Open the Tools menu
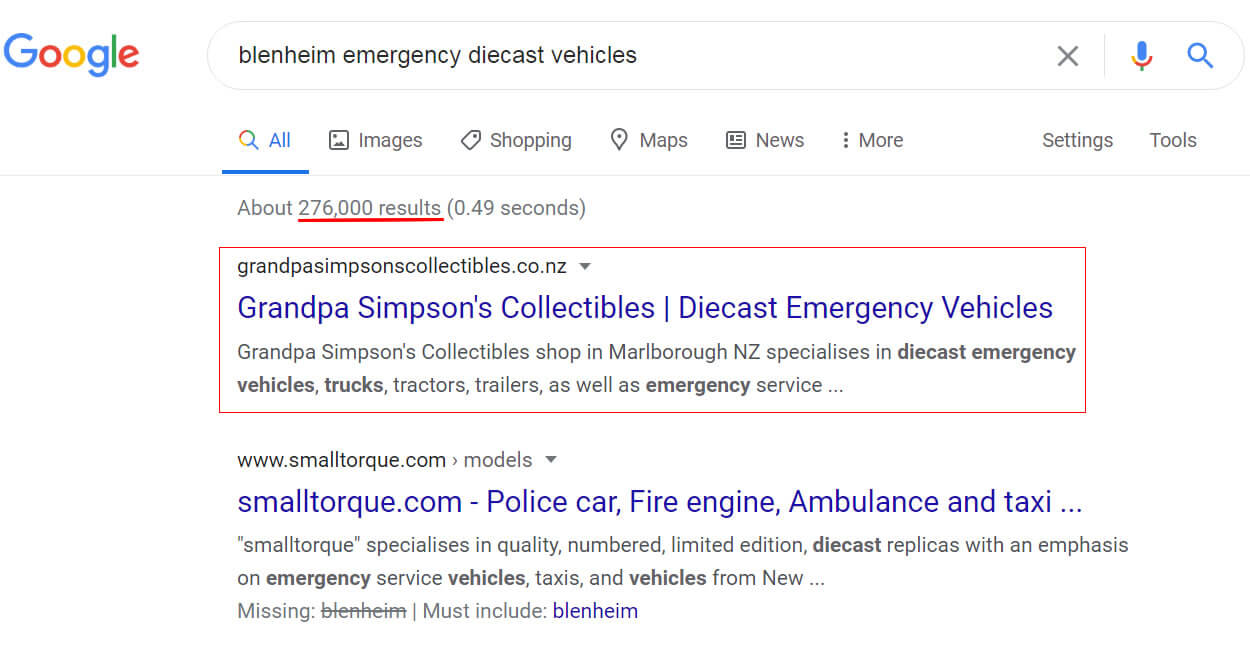This screenshot has height=650, width=1250. [1173, 140]
